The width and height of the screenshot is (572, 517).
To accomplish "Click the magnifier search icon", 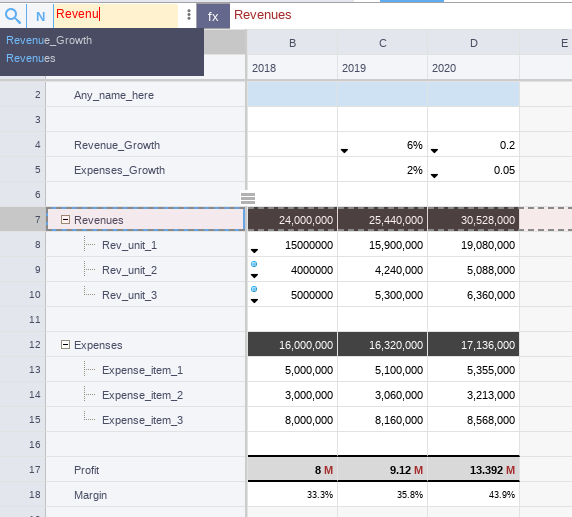I will pyautogui.click(x=13, y=16).
